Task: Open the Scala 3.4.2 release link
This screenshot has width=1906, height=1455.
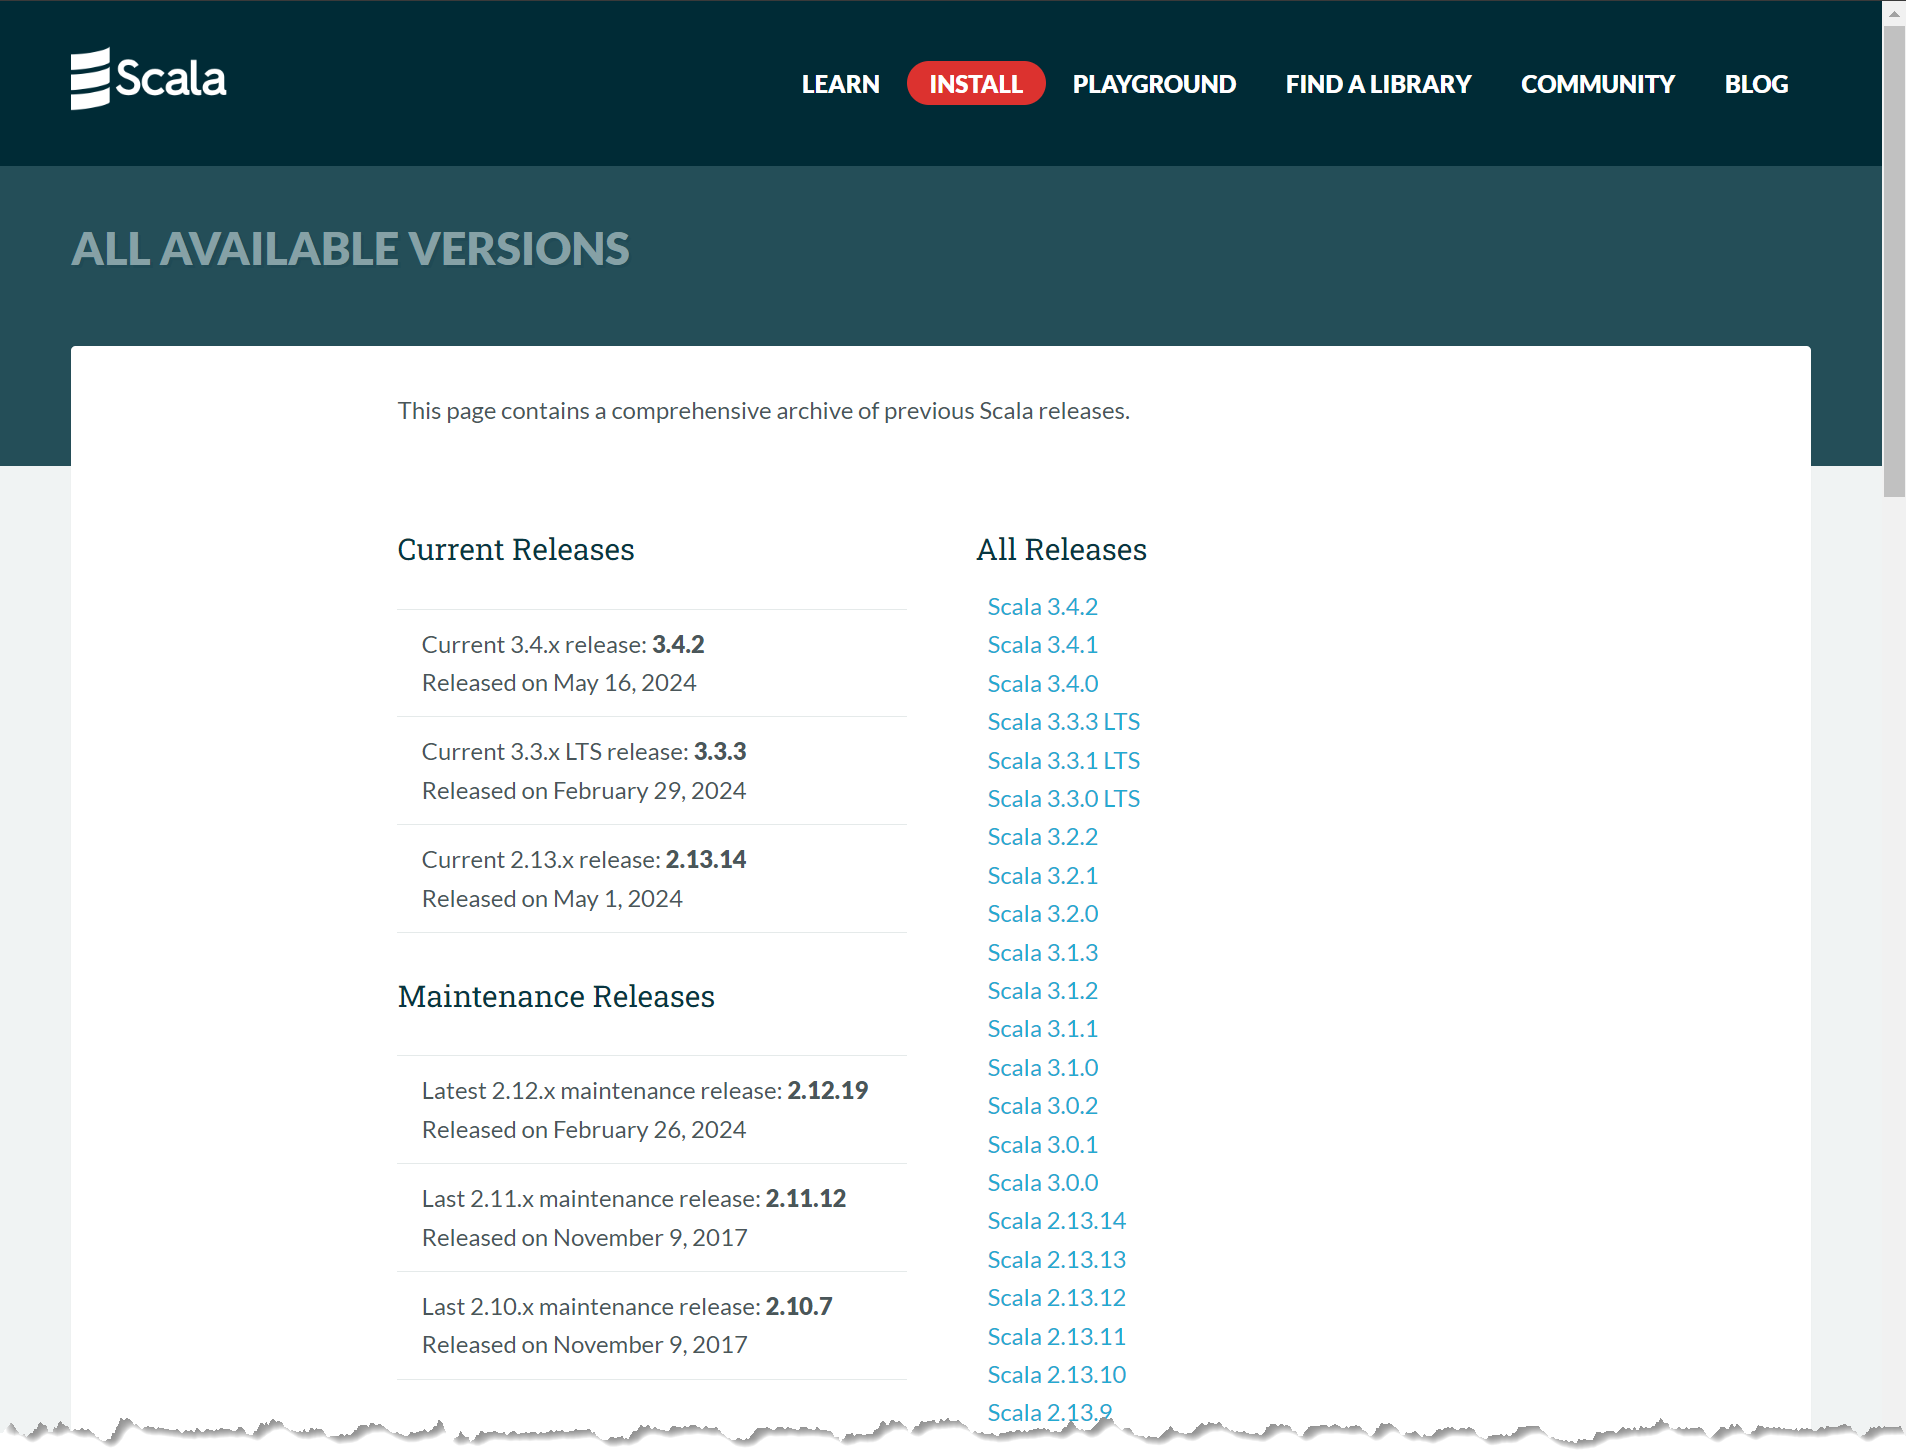Action: (1042, 607)
